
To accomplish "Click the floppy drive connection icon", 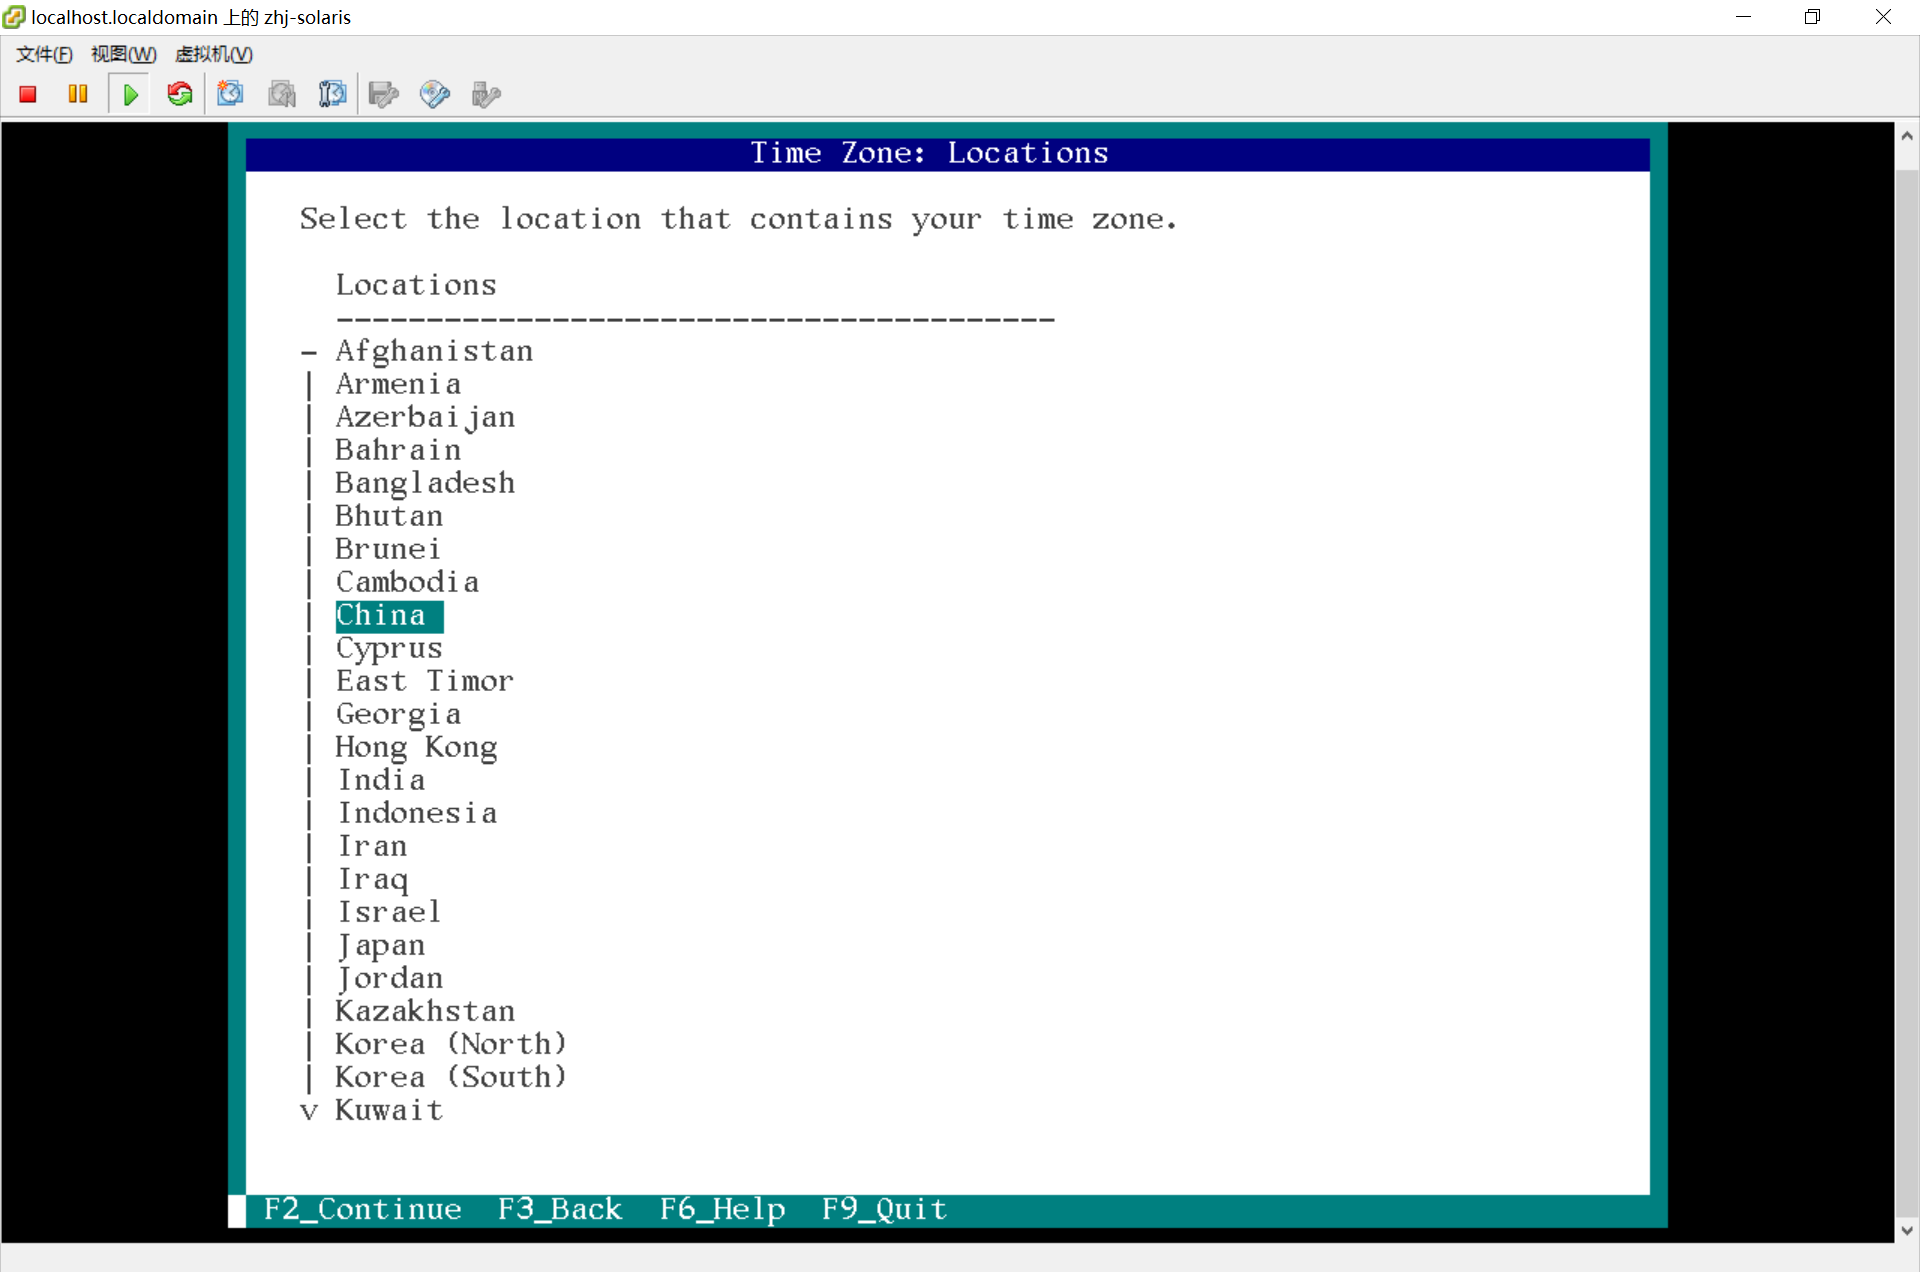I will [383, 94].
